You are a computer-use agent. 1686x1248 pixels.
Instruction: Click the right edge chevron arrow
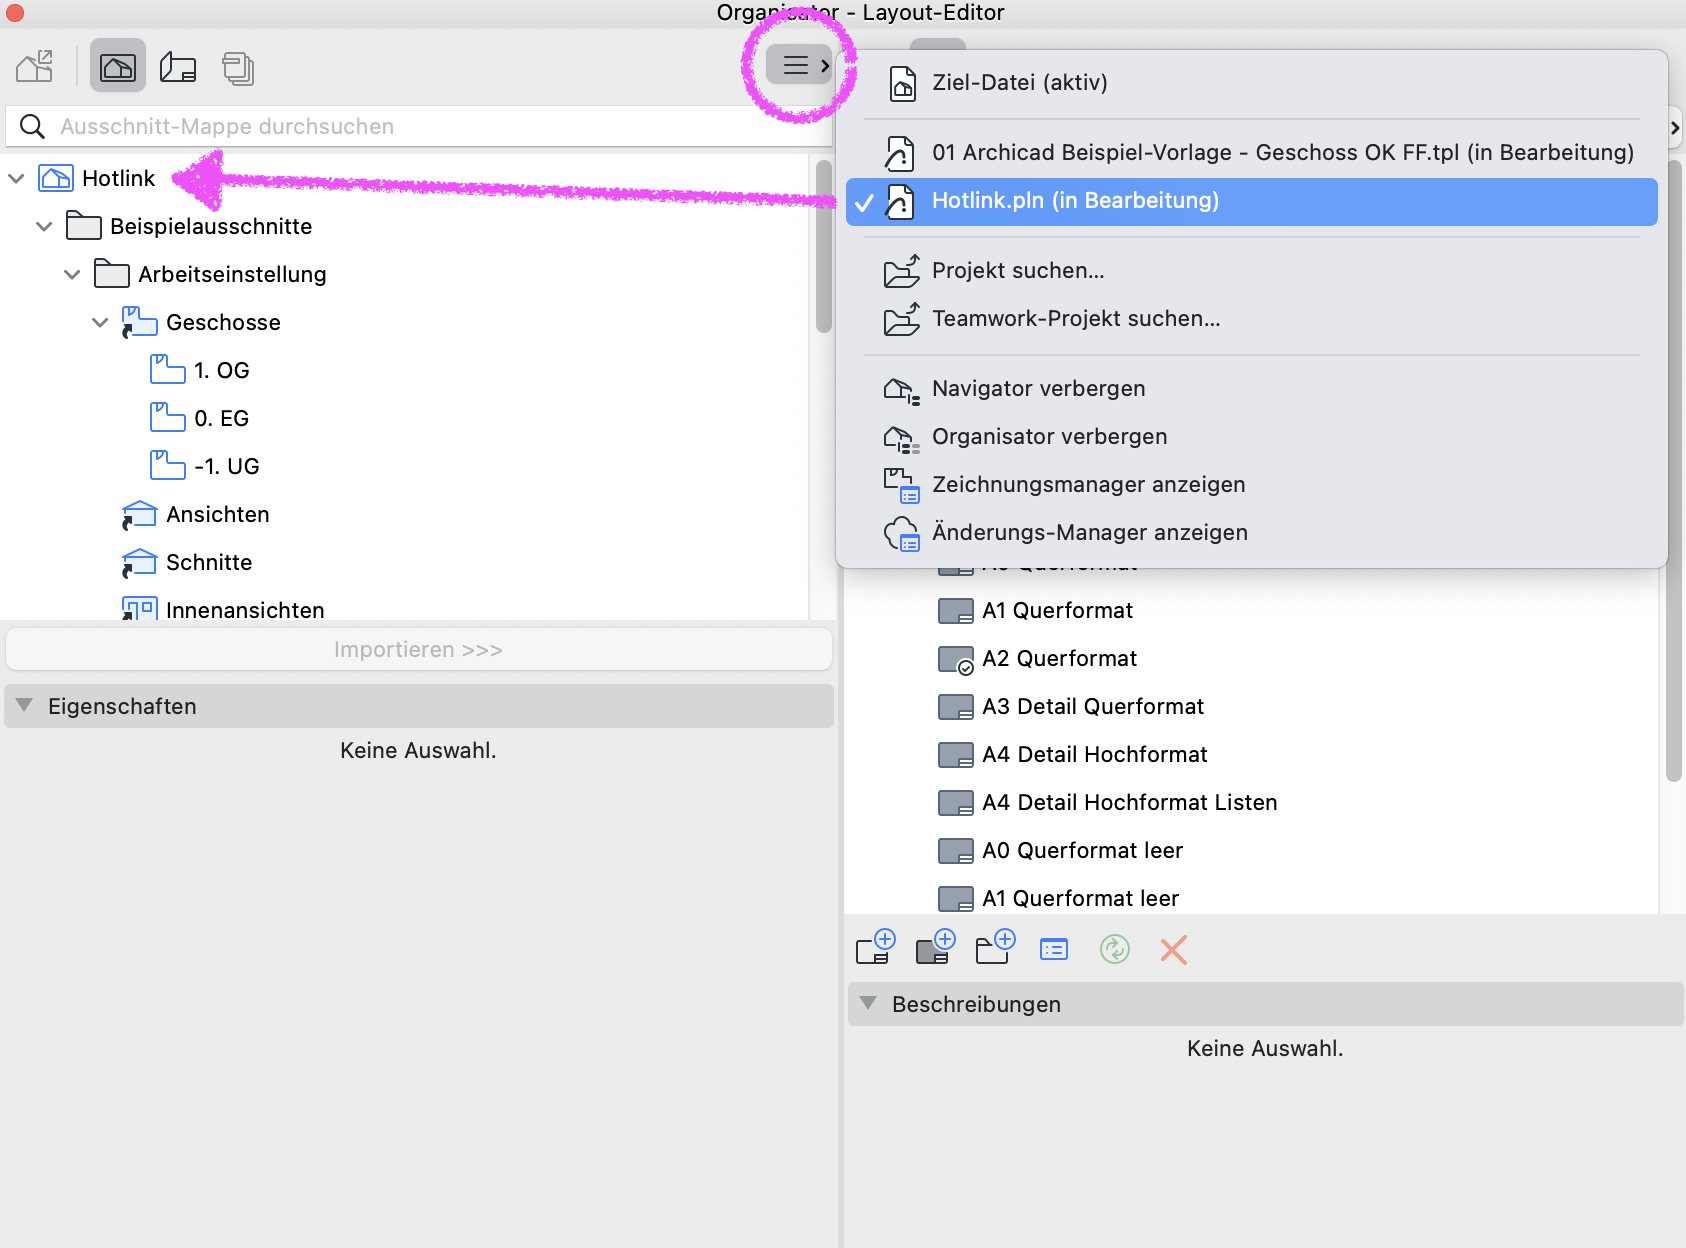pos(1675,128)
